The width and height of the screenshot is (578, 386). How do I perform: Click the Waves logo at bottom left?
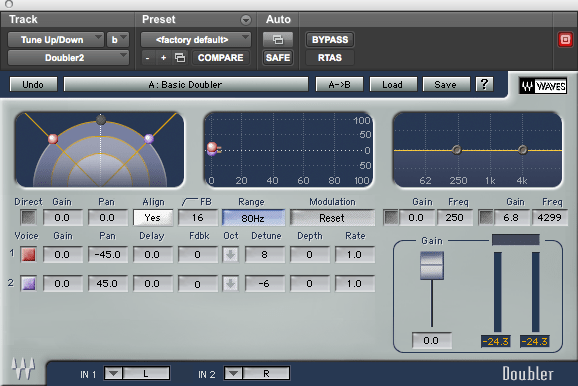point(23,368)
